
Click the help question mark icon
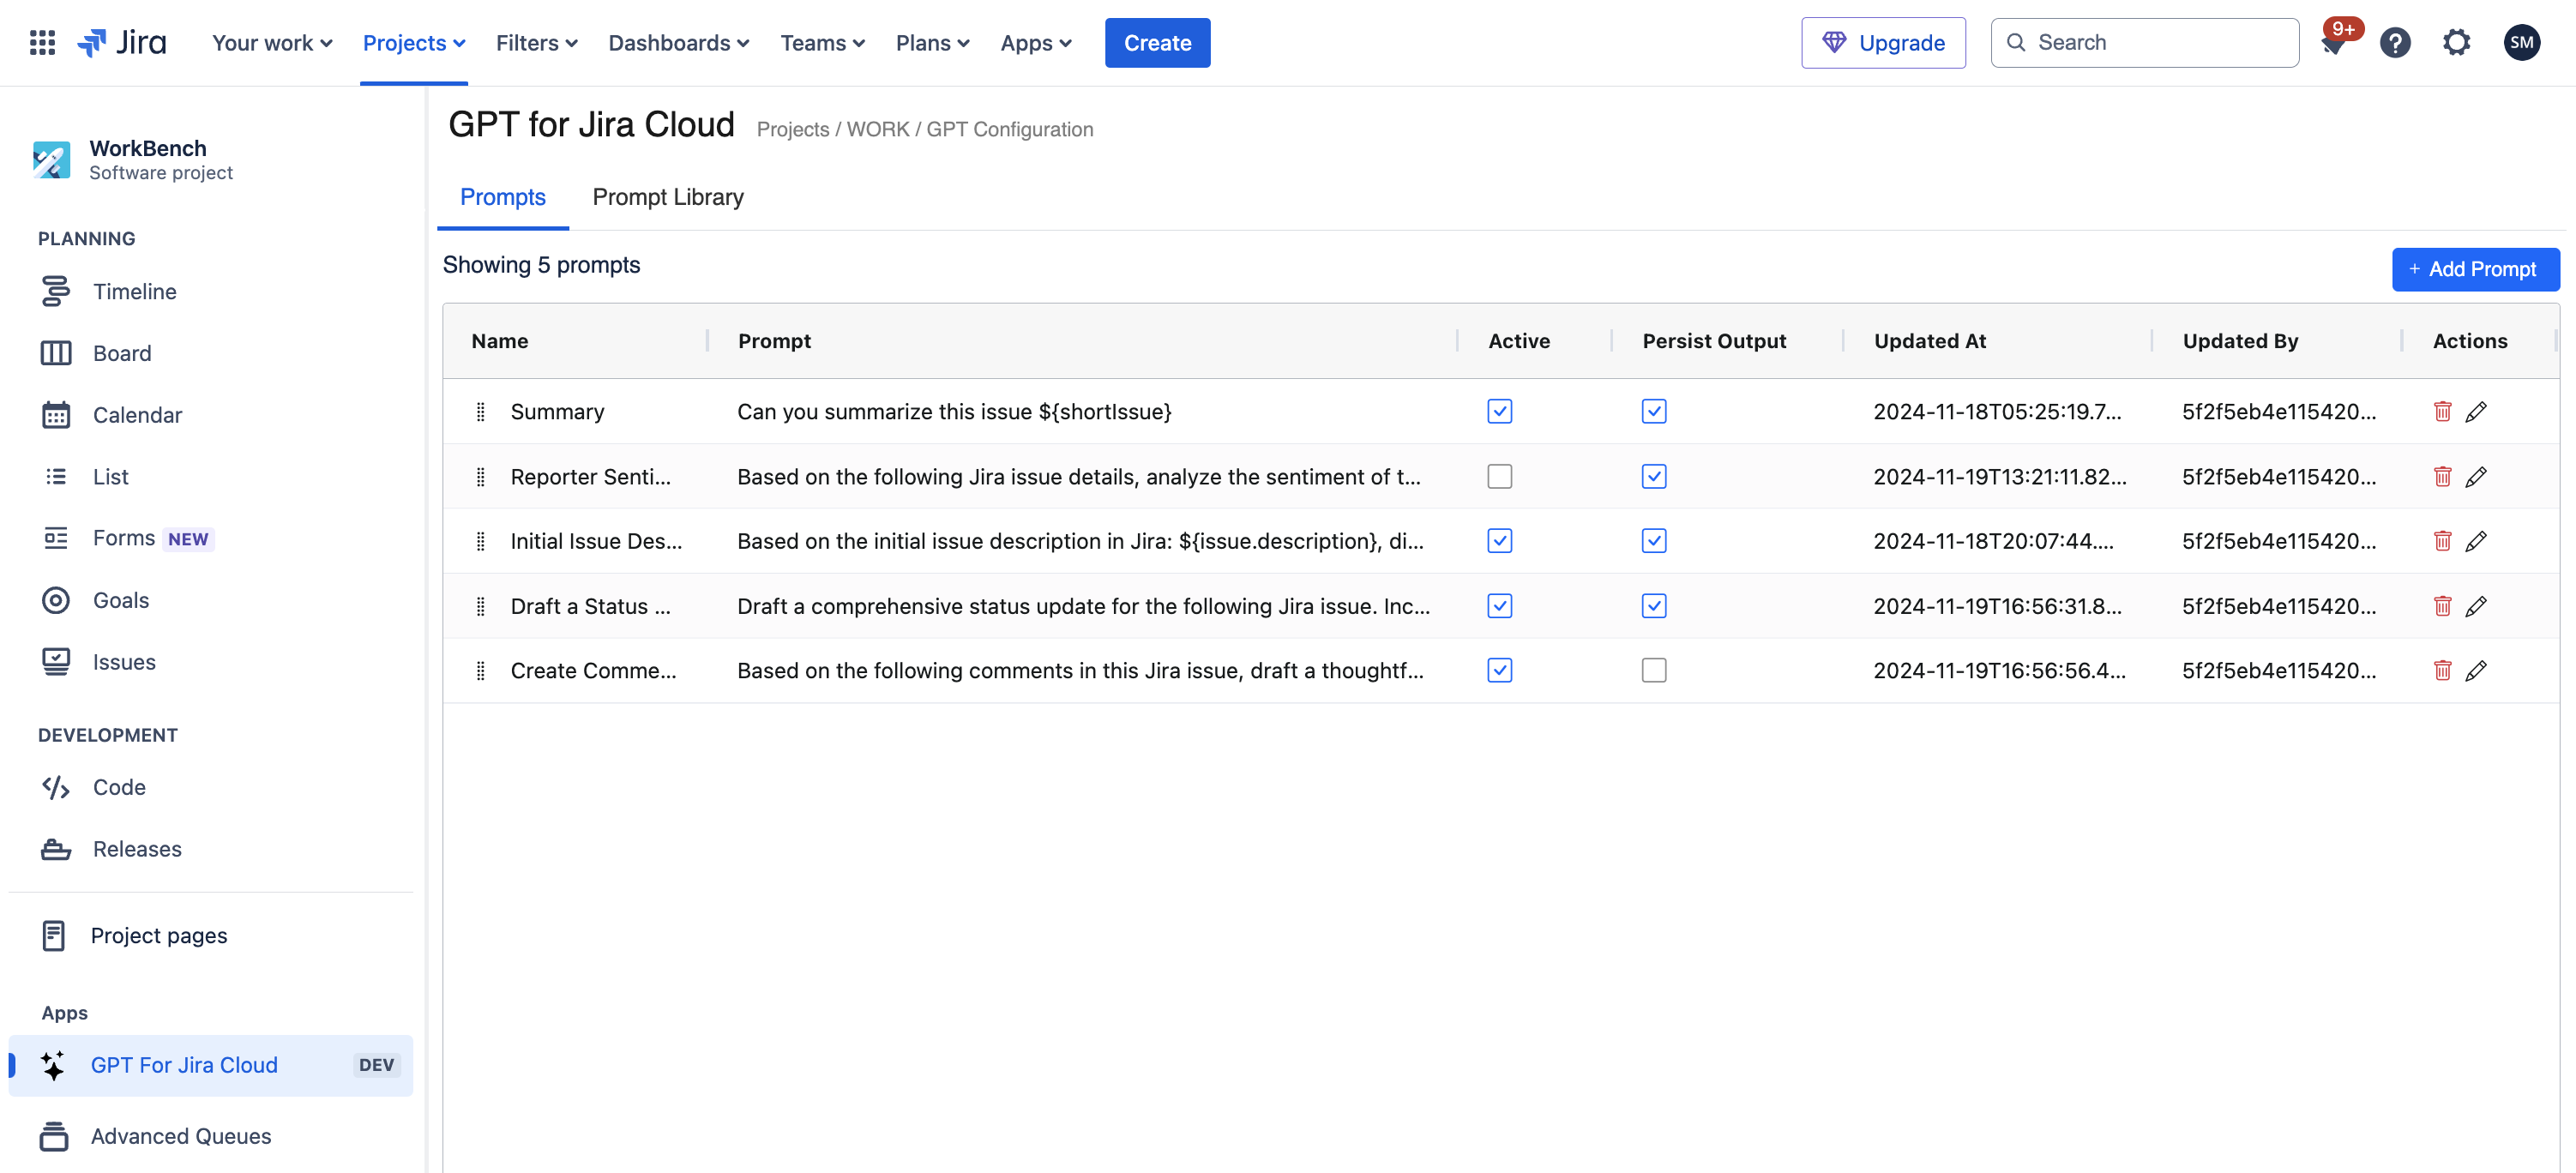click(2394, 42)
